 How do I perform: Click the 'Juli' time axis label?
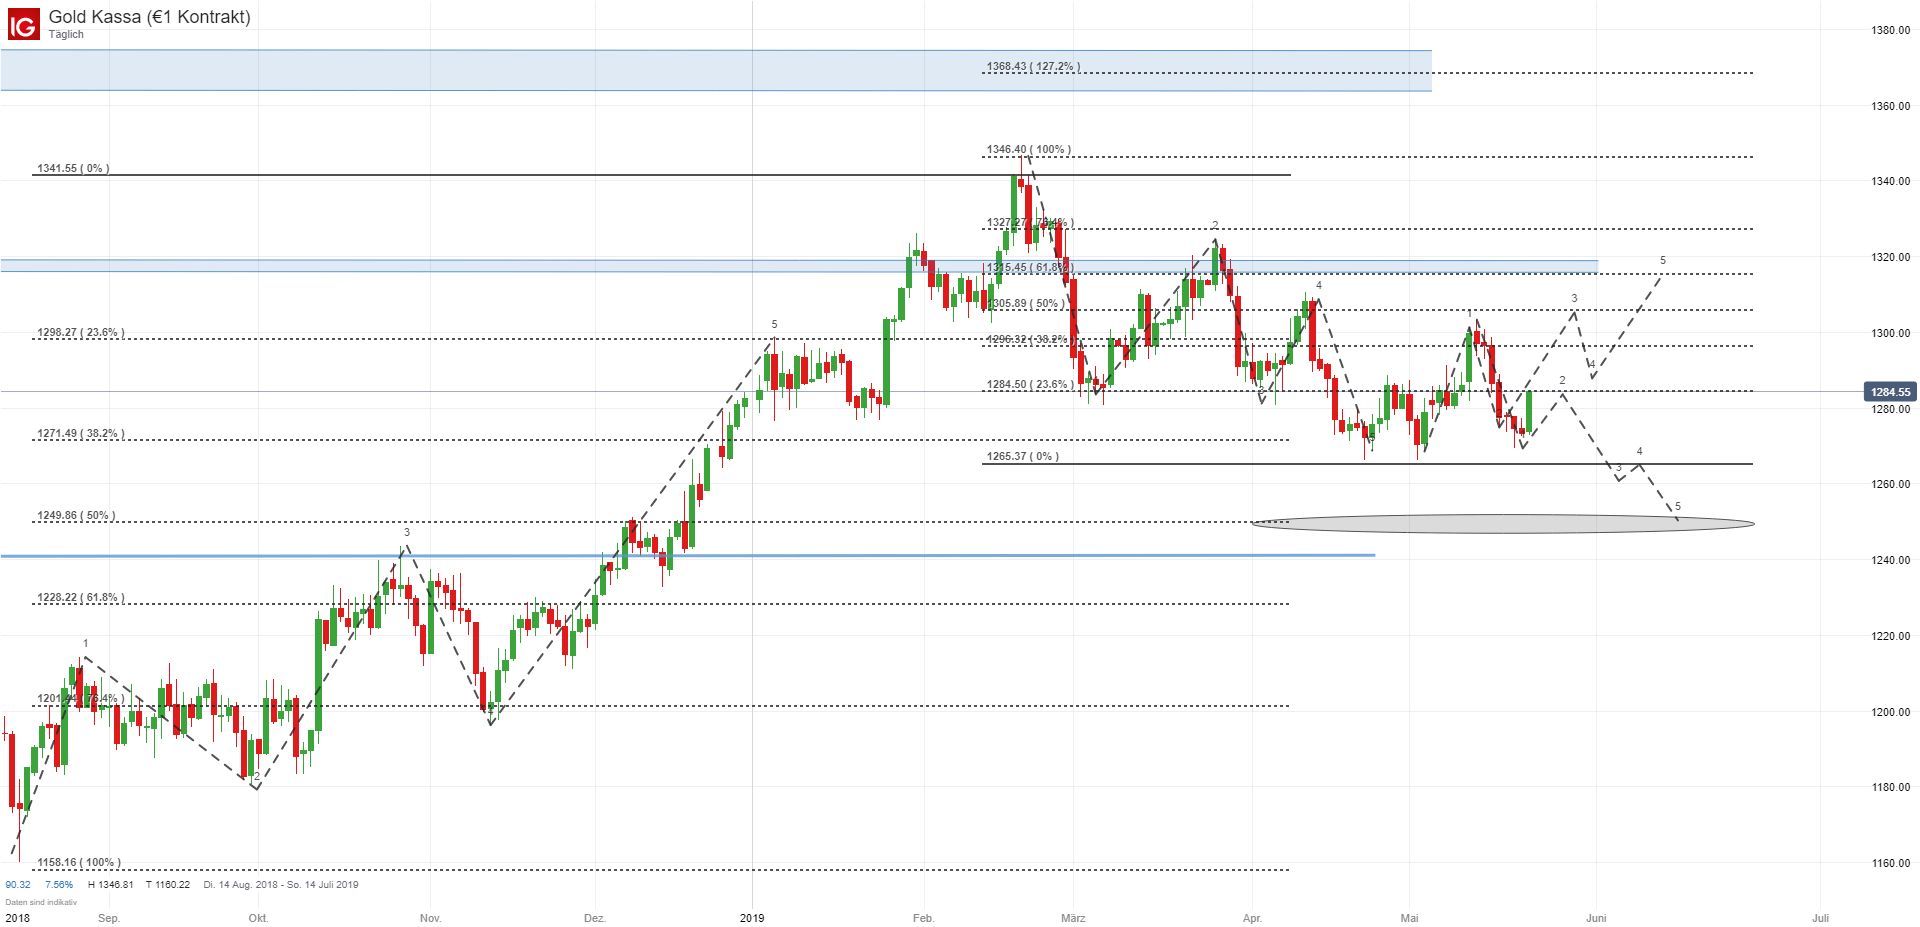coord(1820,918)
